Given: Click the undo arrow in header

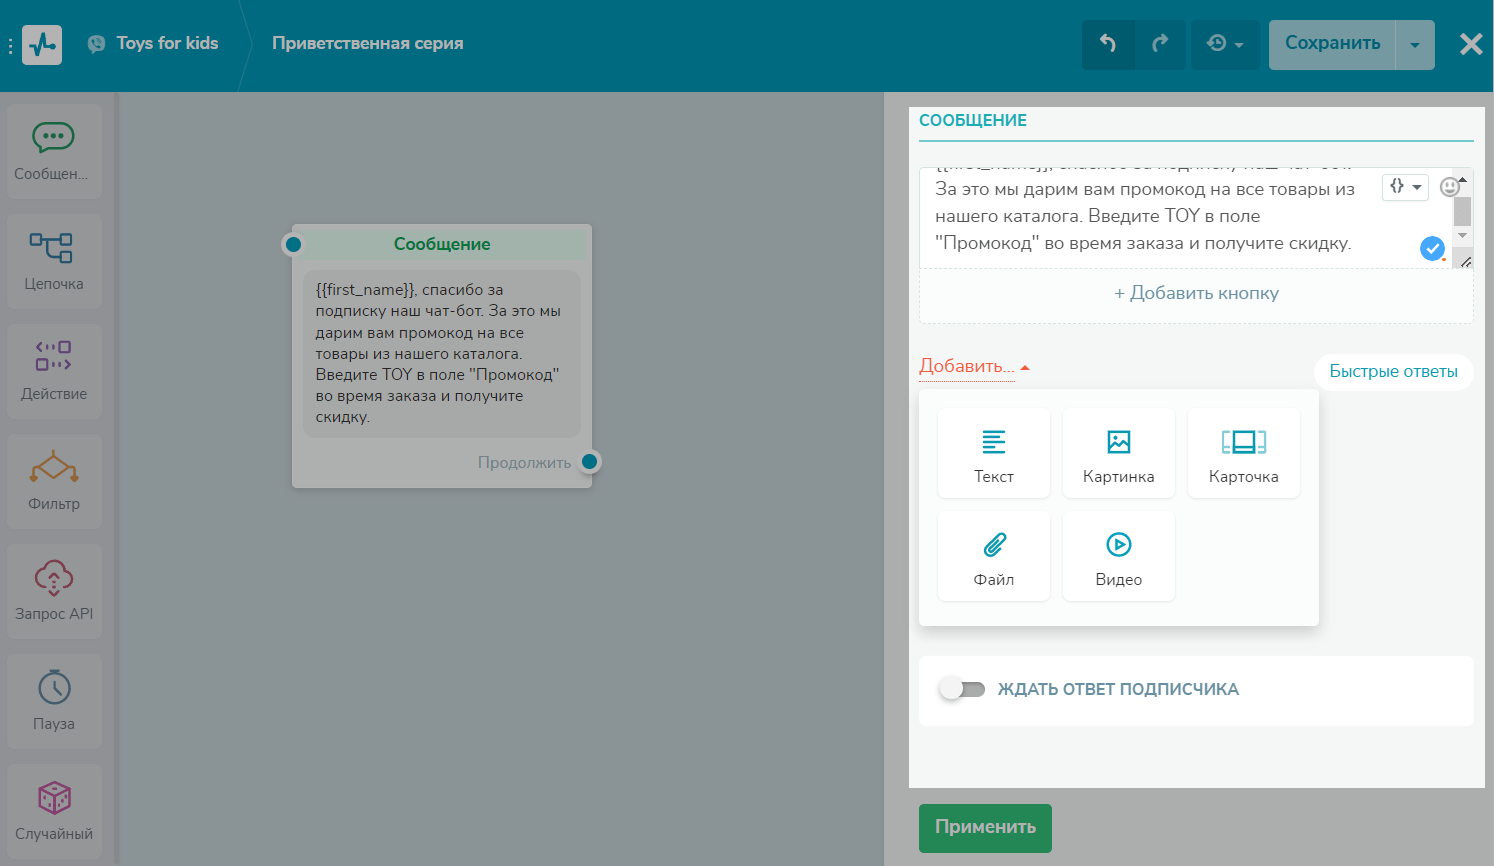Looking at the screenshot, I should 1108,44.
